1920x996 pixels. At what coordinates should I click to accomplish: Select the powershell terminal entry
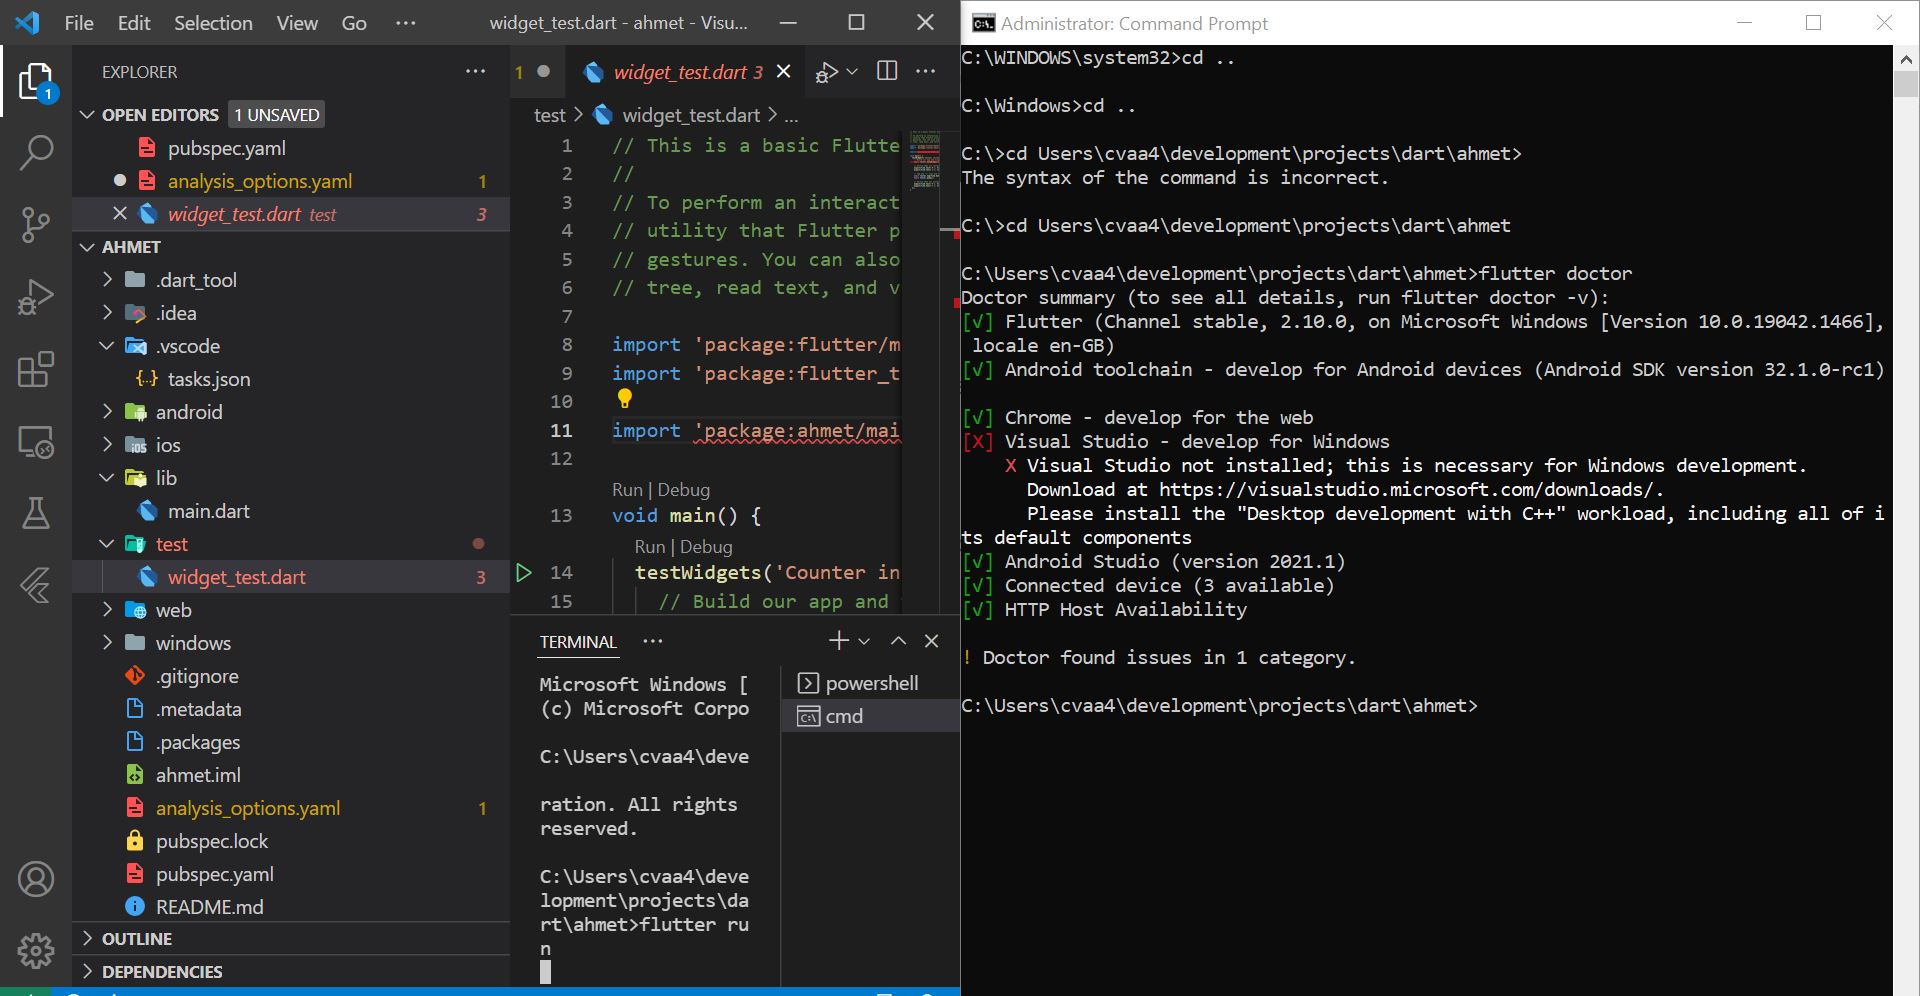(870, 683)
